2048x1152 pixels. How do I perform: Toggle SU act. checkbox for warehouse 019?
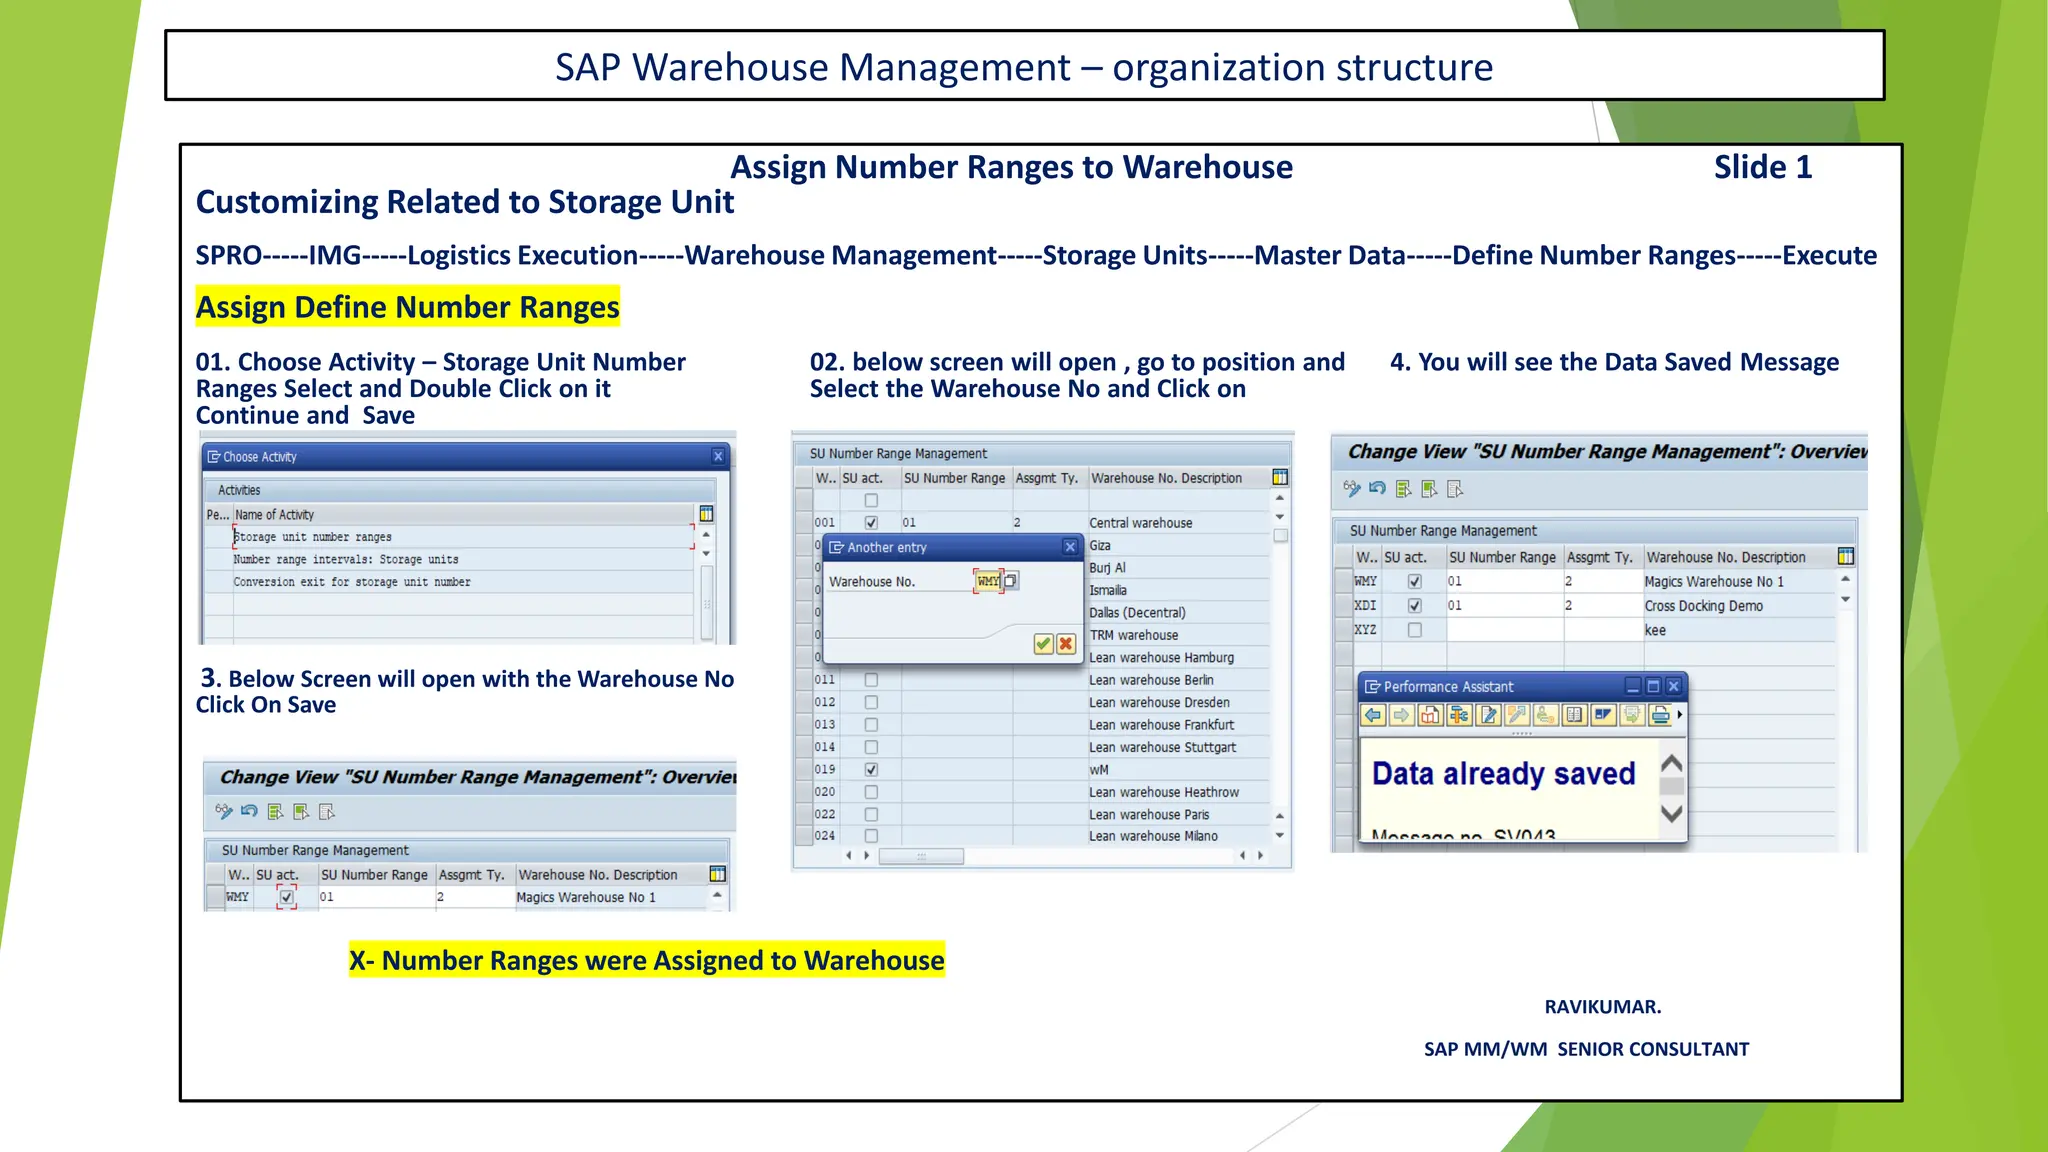click(x=871, y=770)
